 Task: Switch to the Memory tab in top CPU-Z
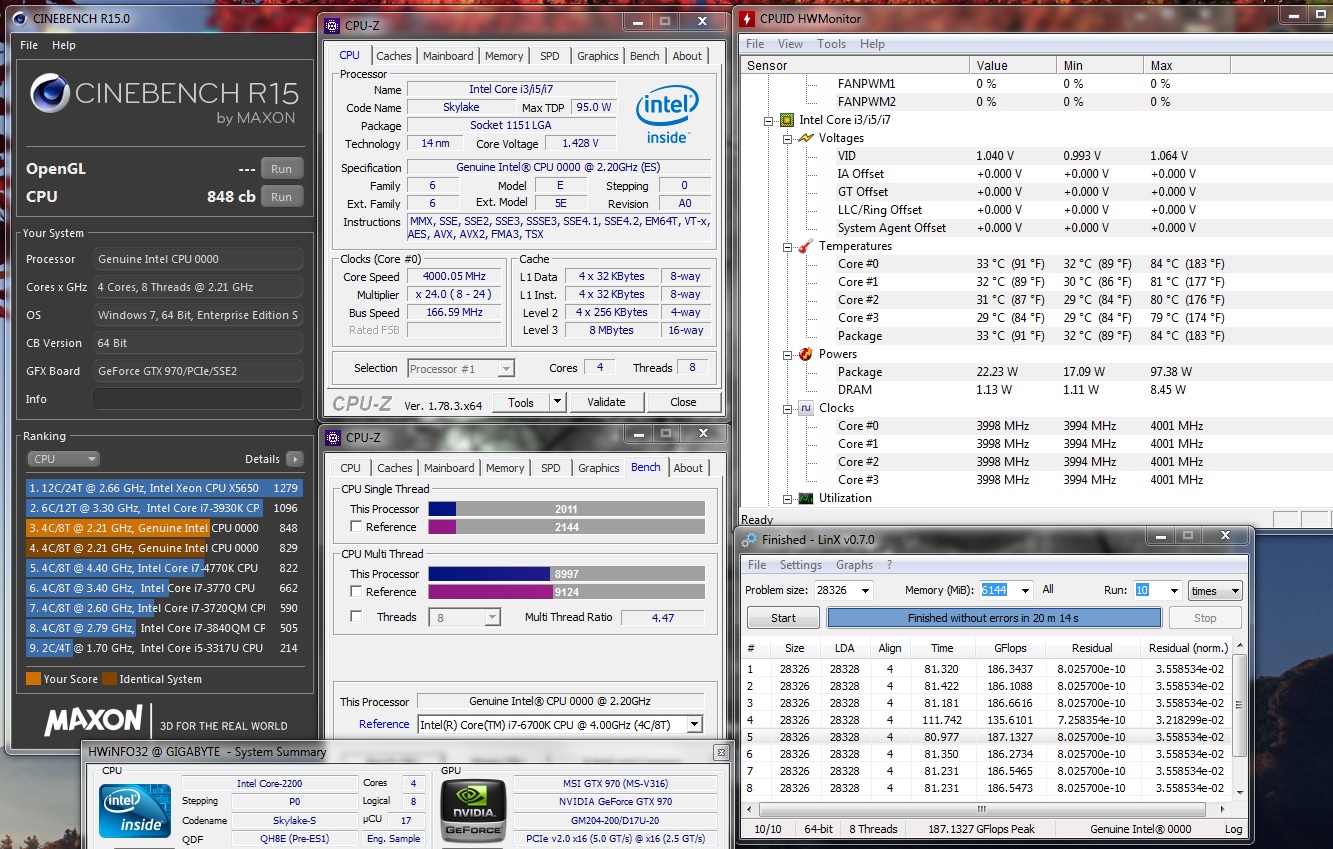pyautogui.click(x=503, y=56)
